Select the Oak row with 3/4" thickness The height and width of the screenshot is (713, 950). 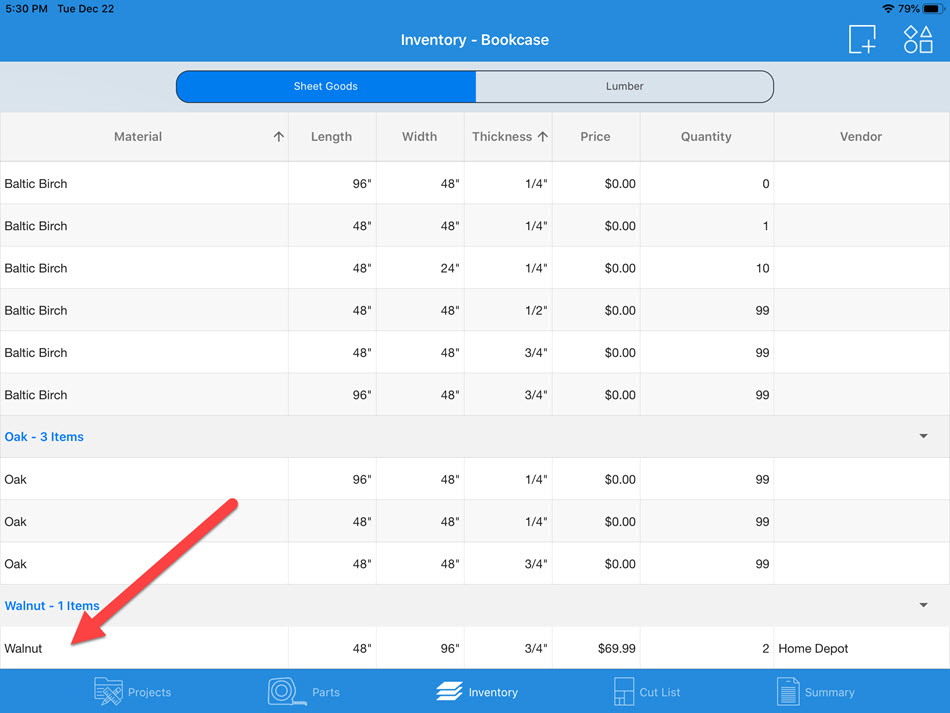coord(475,563)
